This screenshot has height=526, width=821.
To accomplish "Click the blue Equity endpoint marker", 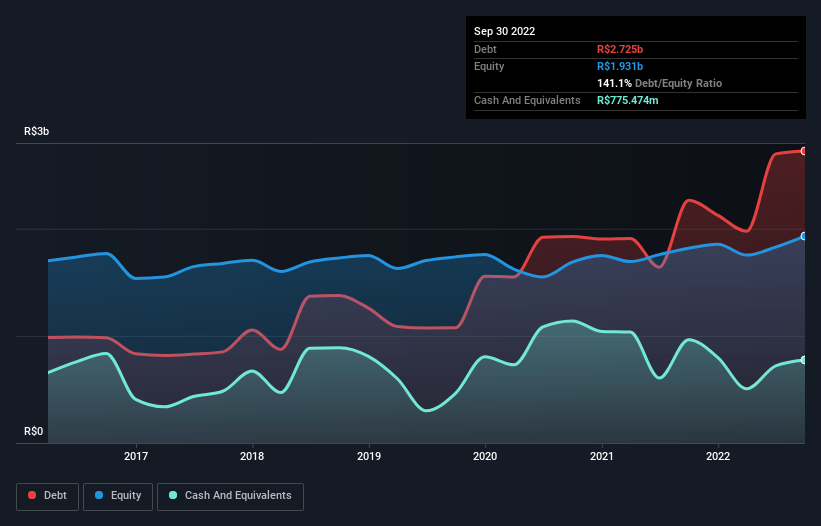I will 804,237.
